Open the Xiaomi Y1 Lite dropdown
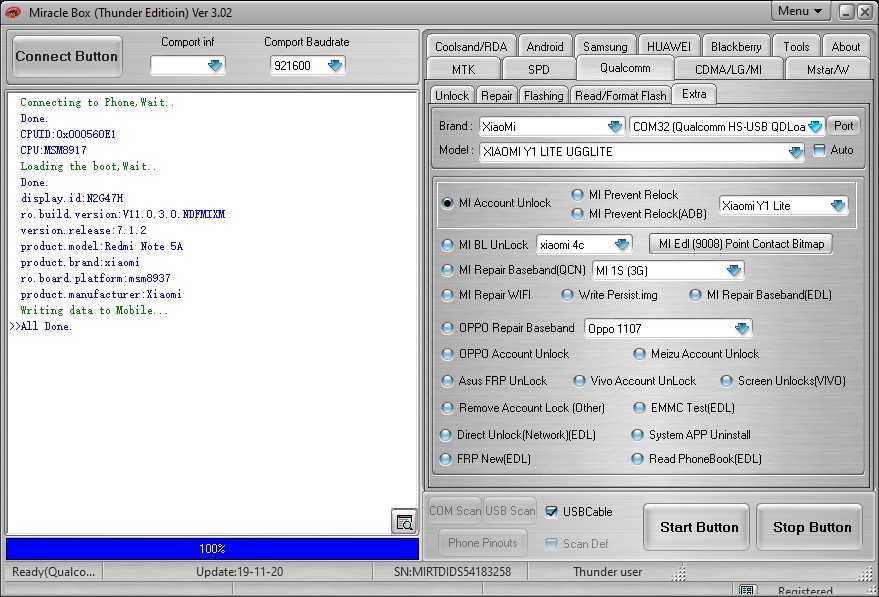This screenshot has width=879, height=597. point(838,206)
